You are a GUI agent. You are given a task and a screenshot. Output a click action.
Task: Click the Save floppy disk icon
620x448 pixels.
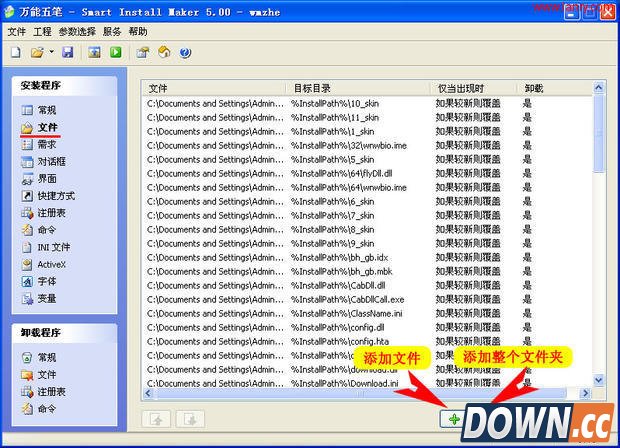(x=68, y=52)
